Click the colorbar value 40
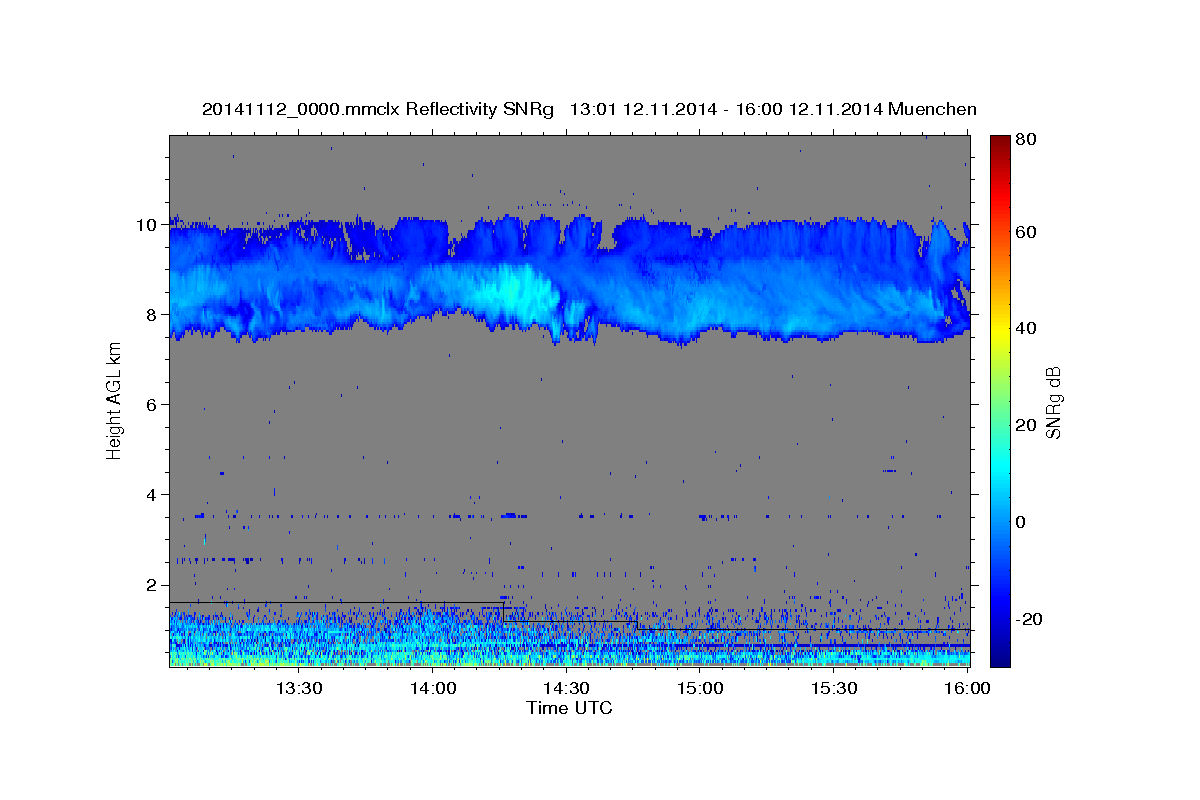 (1027, 328)
